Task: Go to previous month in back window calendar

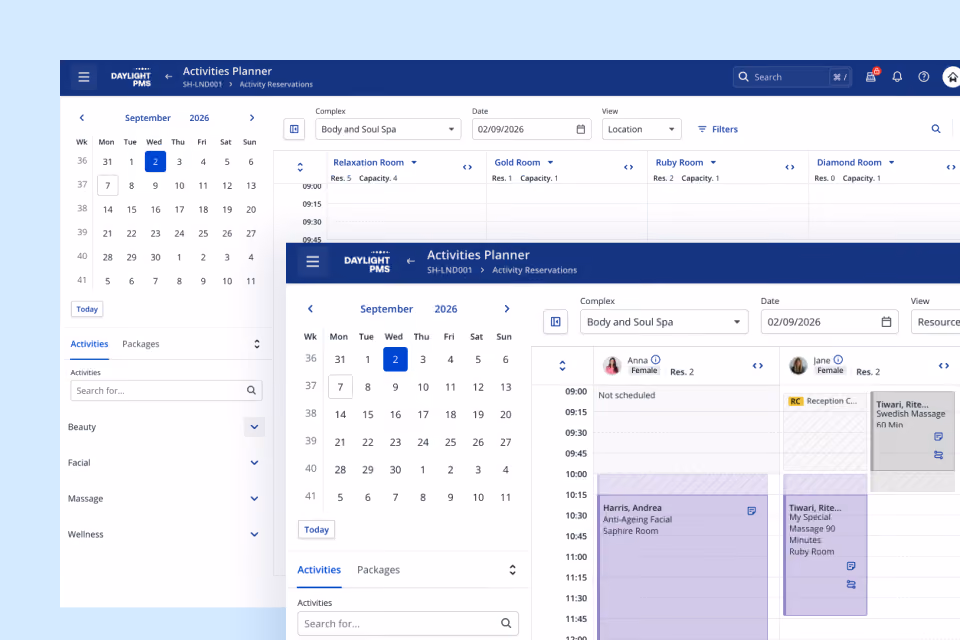Action: pyautogui.click(x=82, y=118)
